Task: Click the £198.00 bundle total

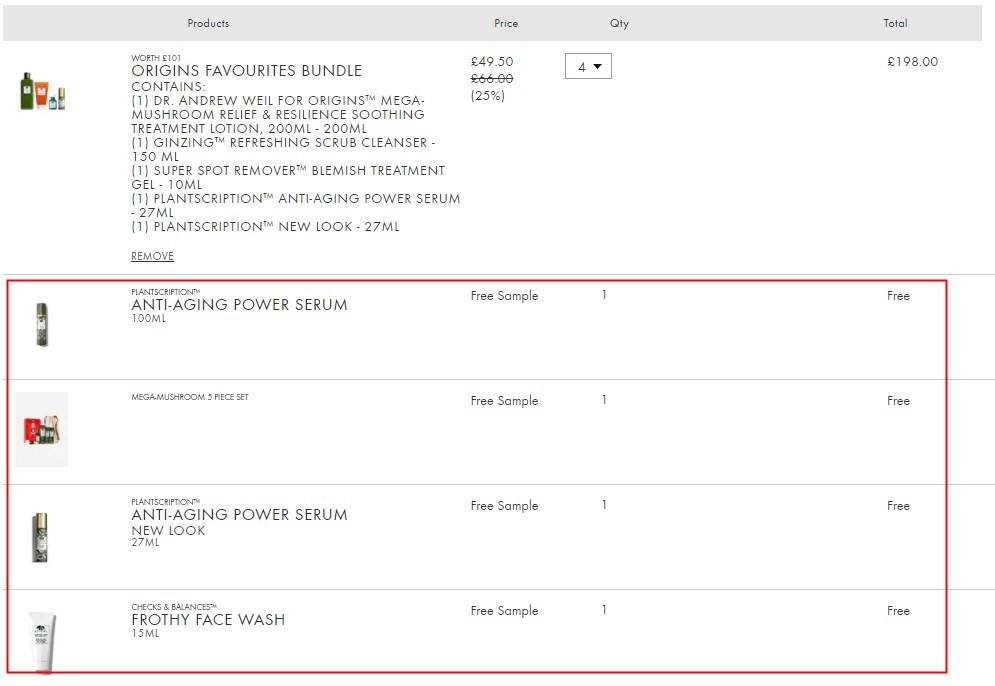Action: (x=913, y=62)
